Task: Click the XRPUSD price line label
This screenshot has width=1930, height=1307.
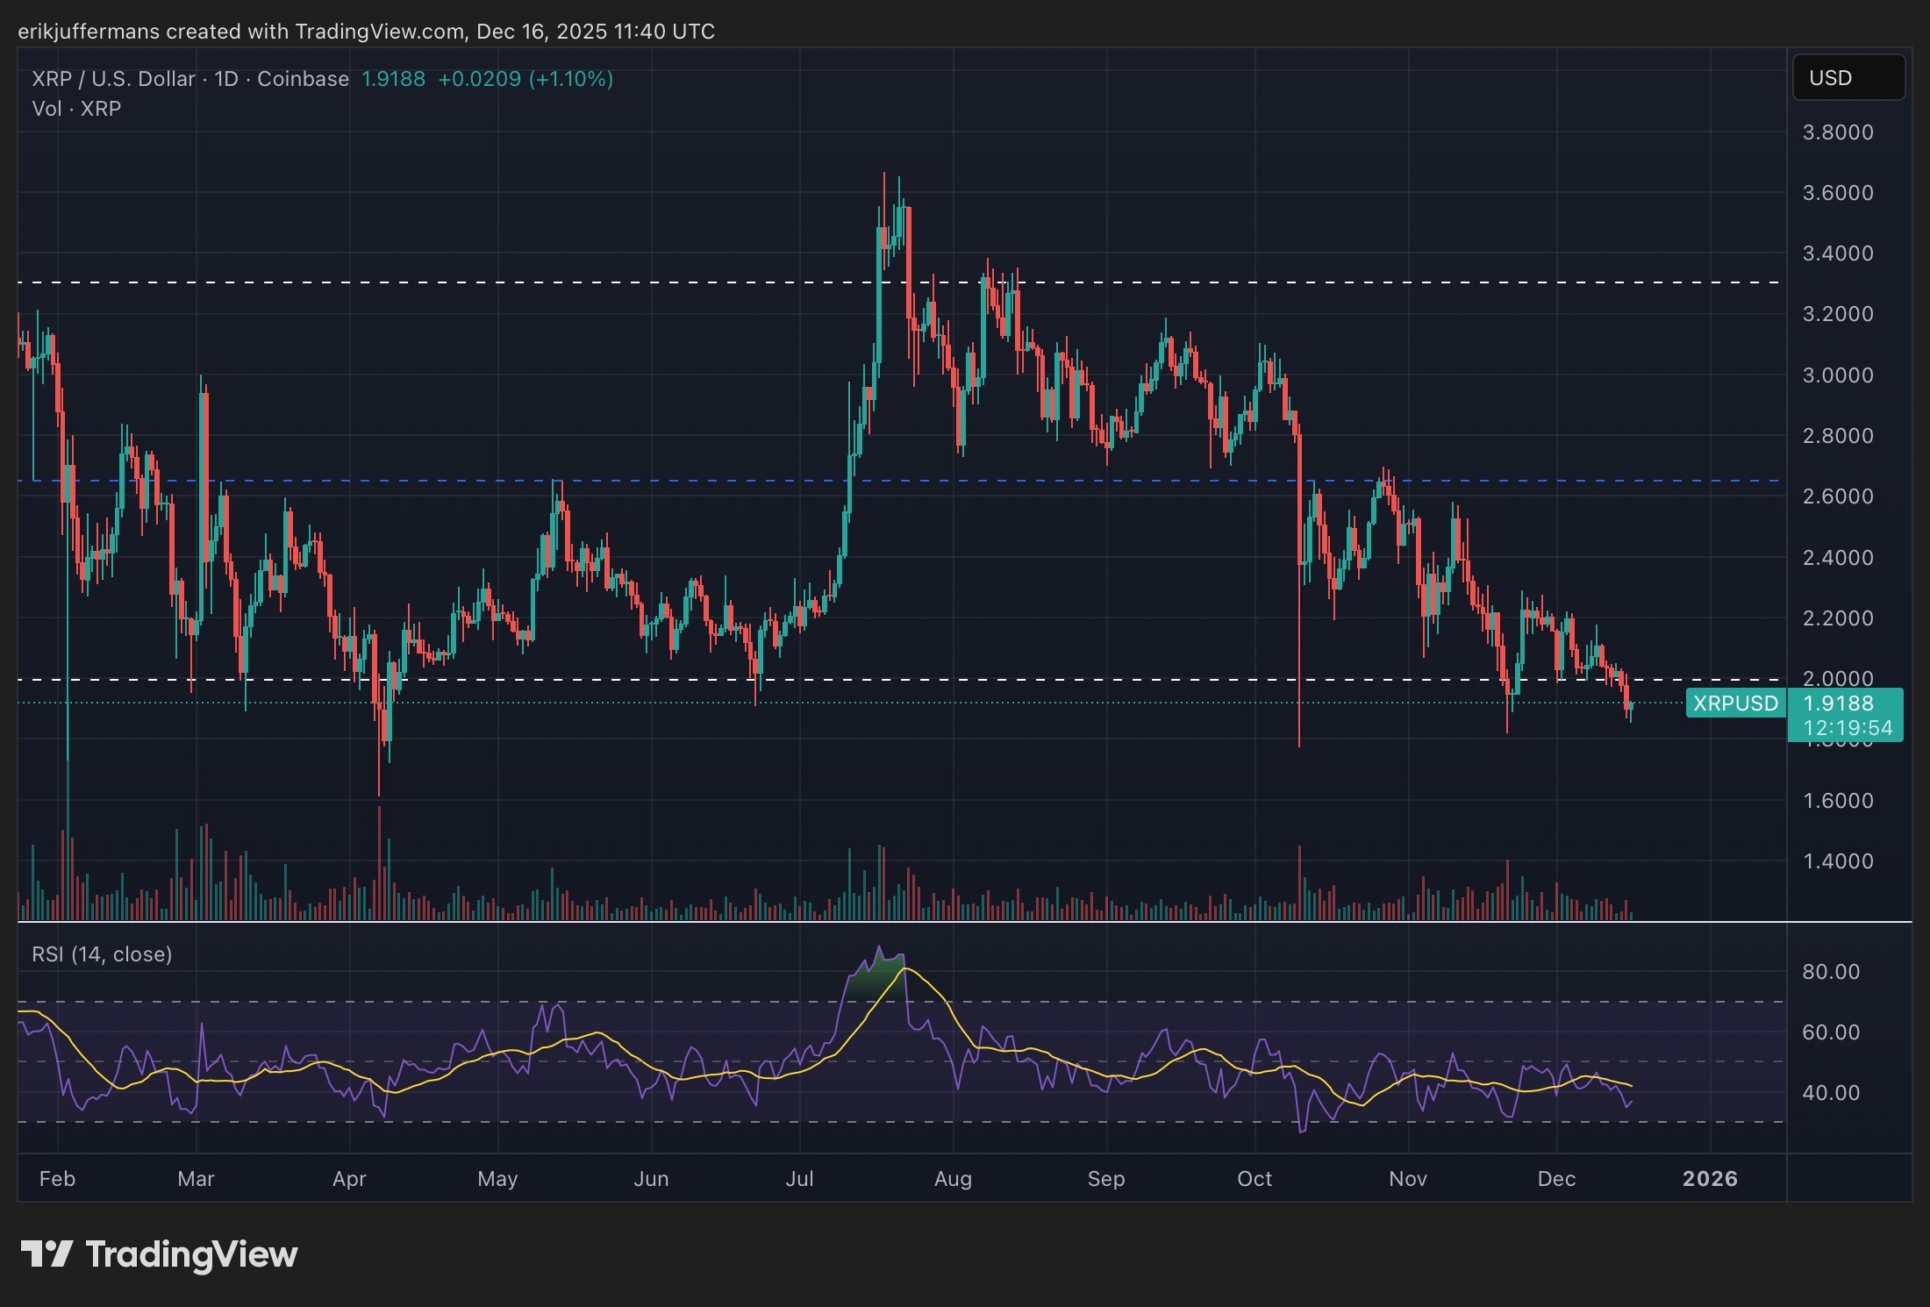Action: click(1735, 703)
